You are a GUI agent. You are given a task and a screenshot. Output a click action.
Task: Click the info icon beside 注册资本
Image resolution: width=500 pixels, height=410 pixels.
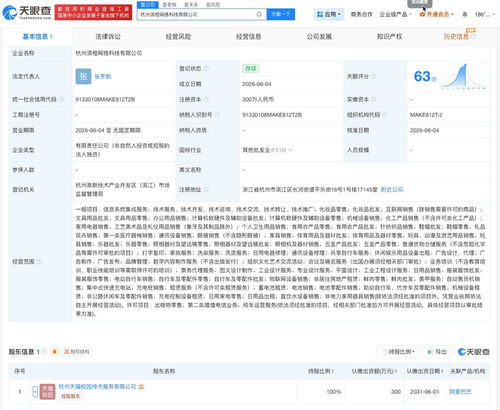(x=206, y=99)
